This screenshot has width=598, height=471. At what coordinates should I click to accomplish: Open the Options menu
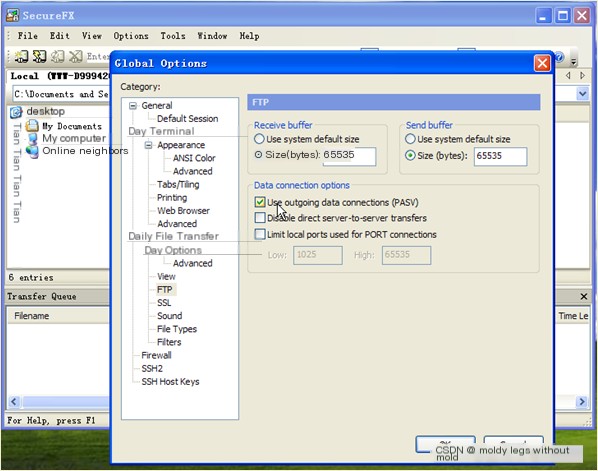pyautogui.click(x=131, y=36)
